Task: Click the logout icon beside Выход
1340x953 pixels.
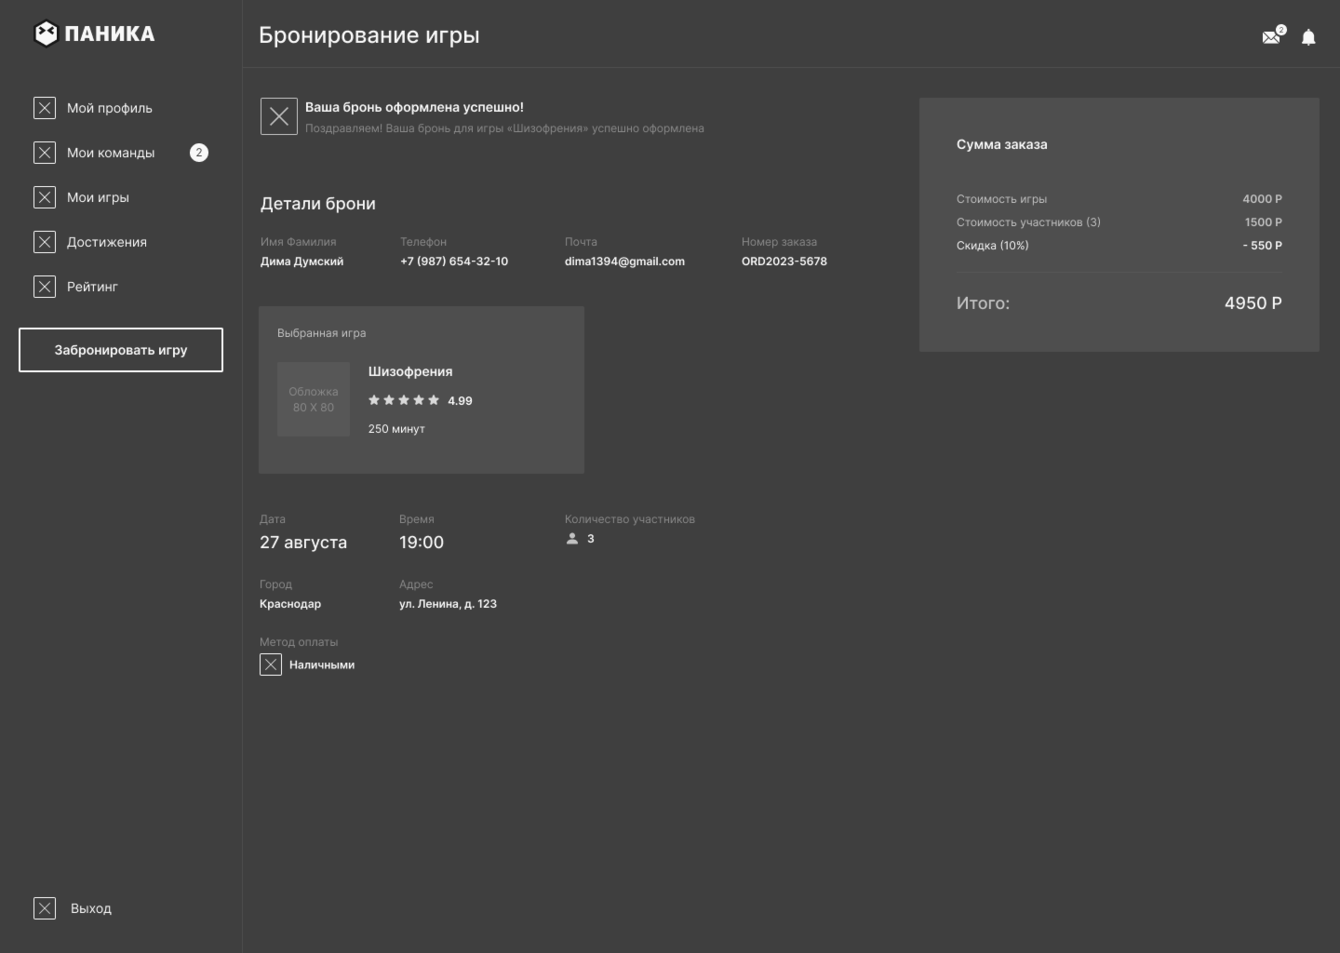Action: [x=45, y=908]
